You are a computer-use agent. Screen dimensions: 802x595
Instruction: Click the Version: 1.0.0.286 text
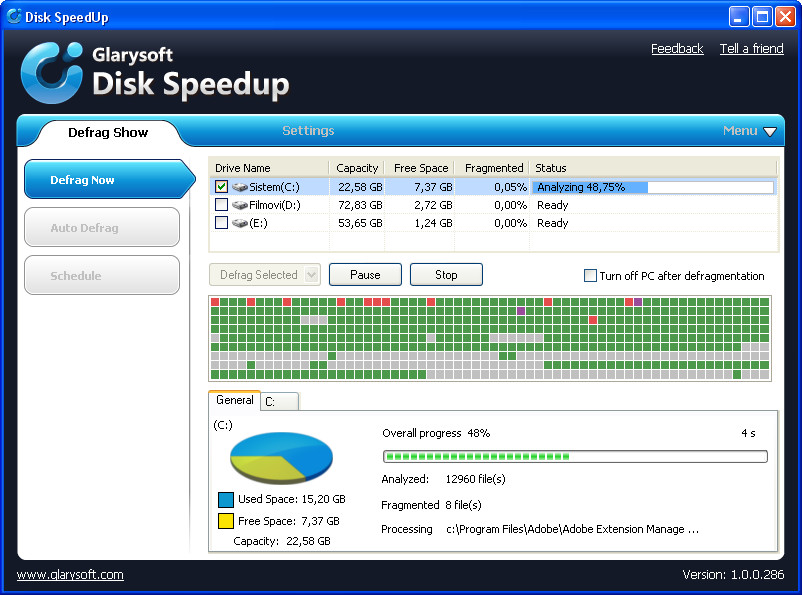tap(733, 575)
